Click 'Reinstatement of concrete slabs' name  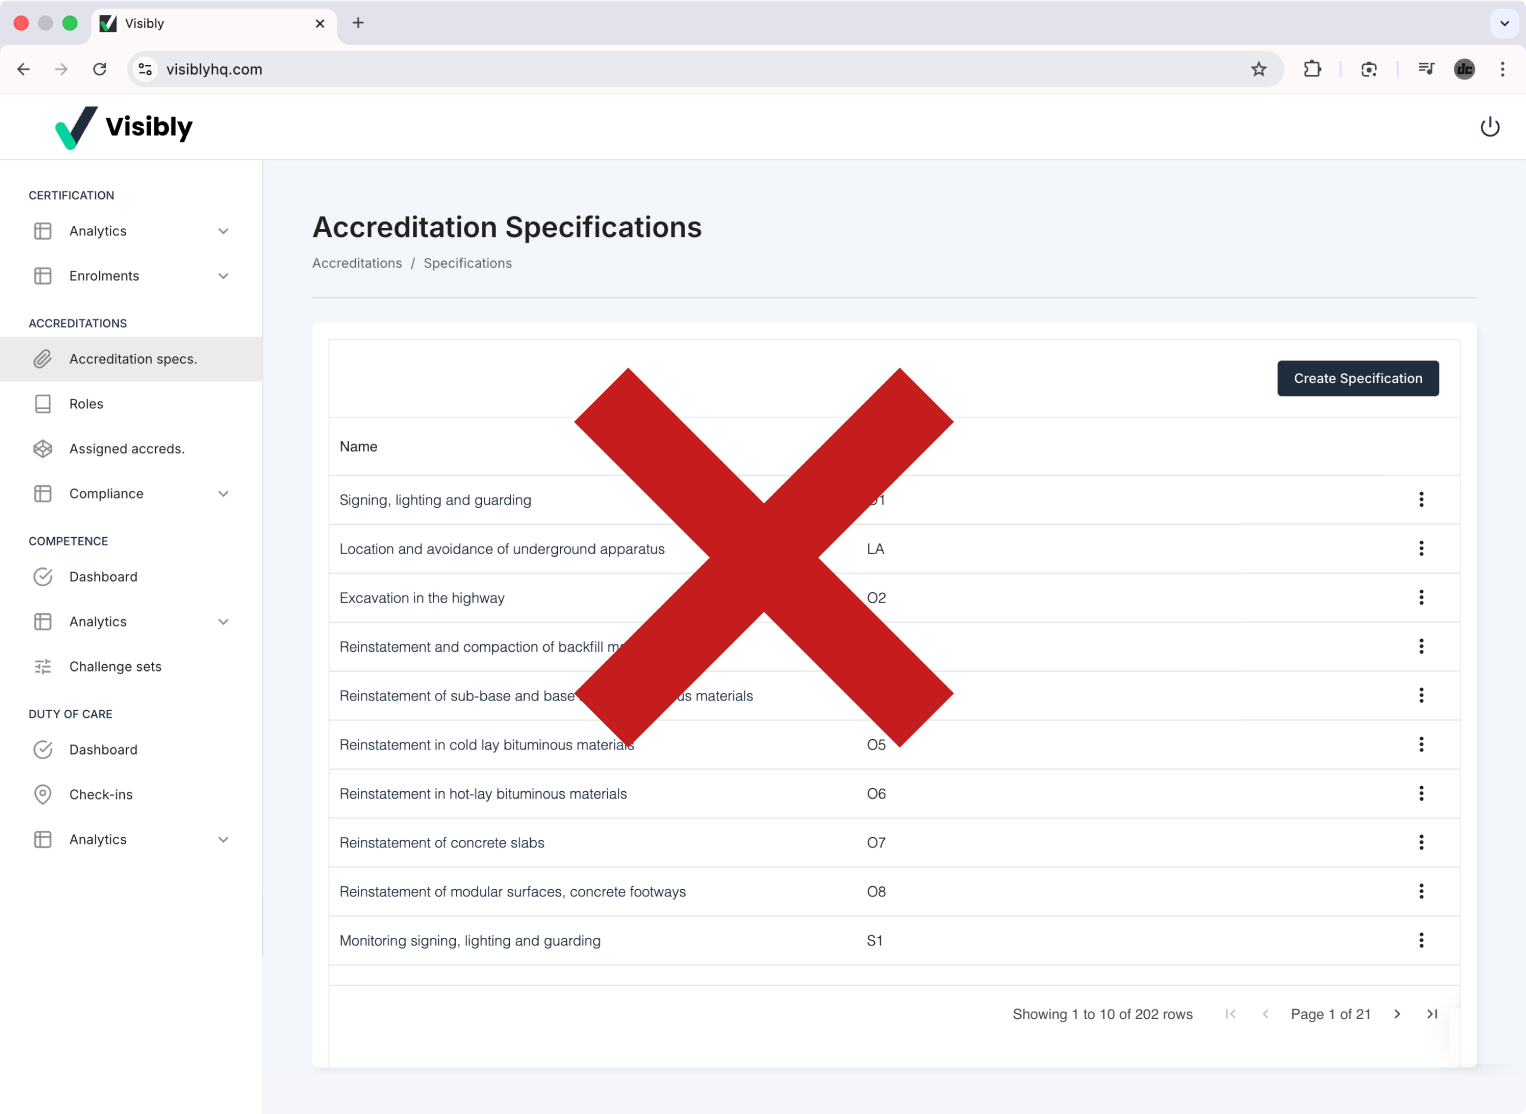(x=442, y=843)
